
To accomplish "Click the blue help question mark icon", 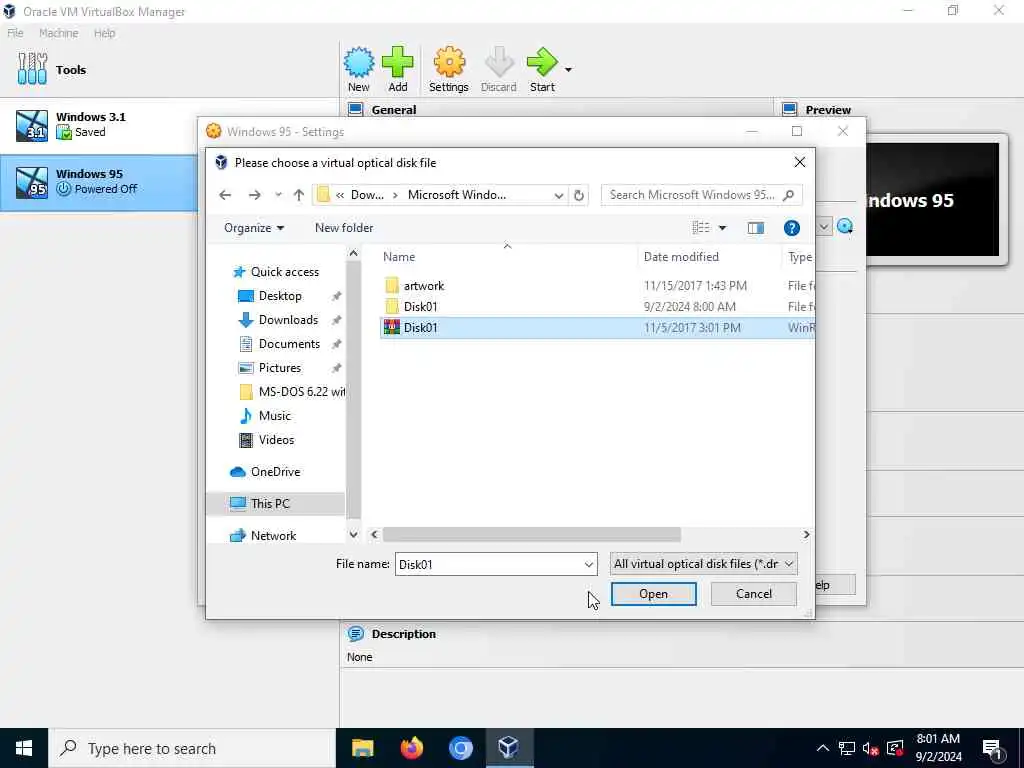I will tap(792, 228).
